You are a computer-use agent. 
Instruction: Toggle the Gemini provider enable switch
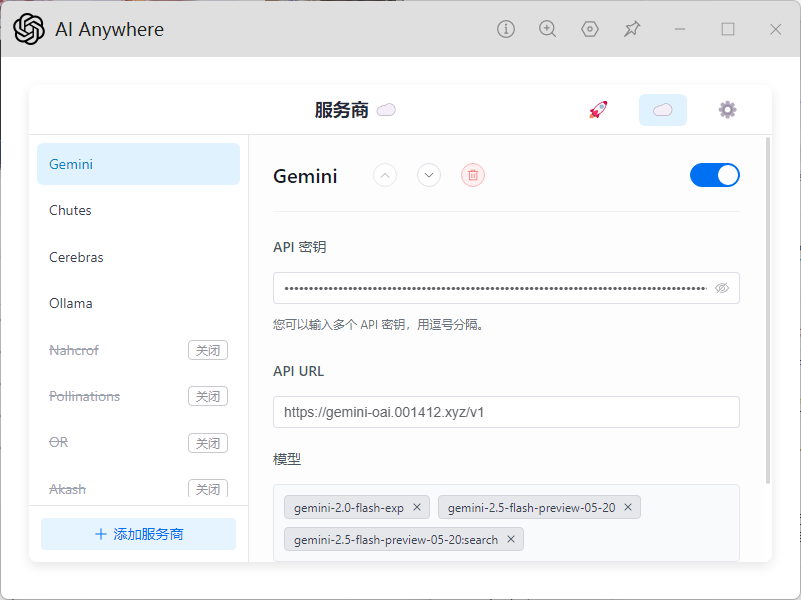click(x=715, y=175)
